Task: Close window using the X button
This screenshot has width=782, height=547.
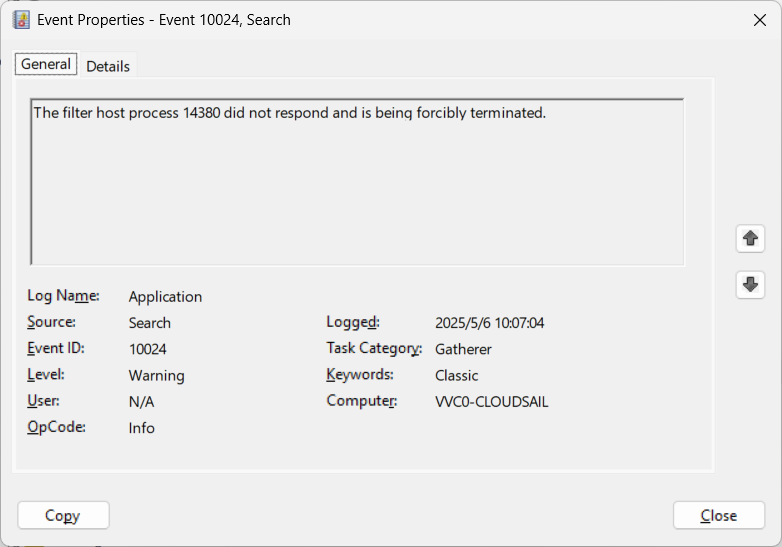Action: [760, 20]
